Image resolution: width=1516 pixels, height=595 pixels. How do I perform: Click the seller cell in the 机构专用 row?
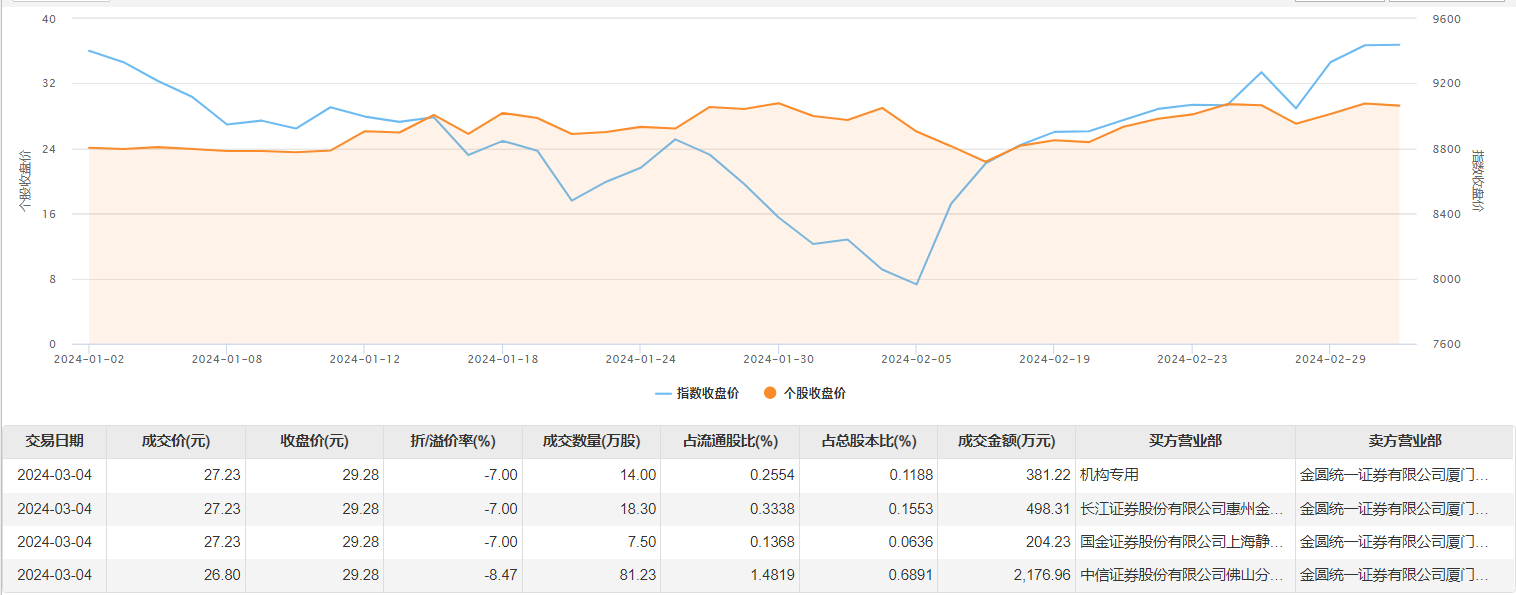1404,475
